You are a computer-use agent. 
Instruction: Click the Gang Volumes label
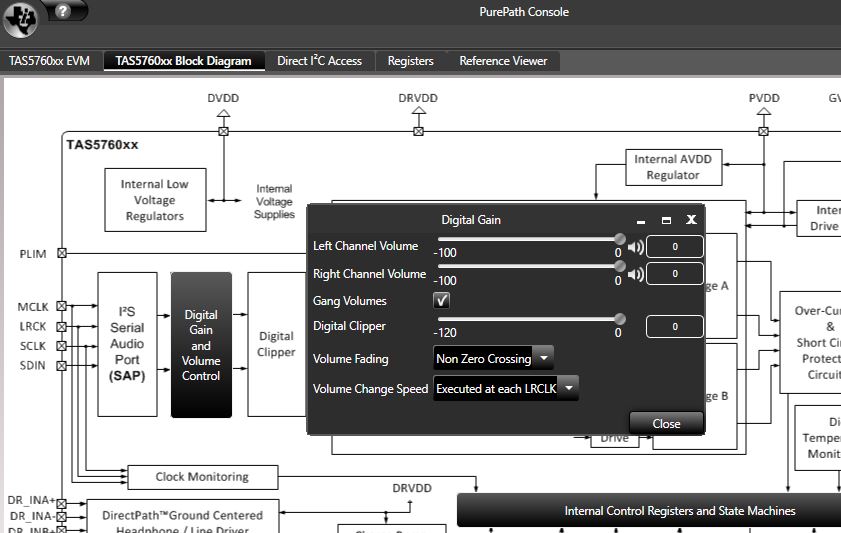(350, 301)
